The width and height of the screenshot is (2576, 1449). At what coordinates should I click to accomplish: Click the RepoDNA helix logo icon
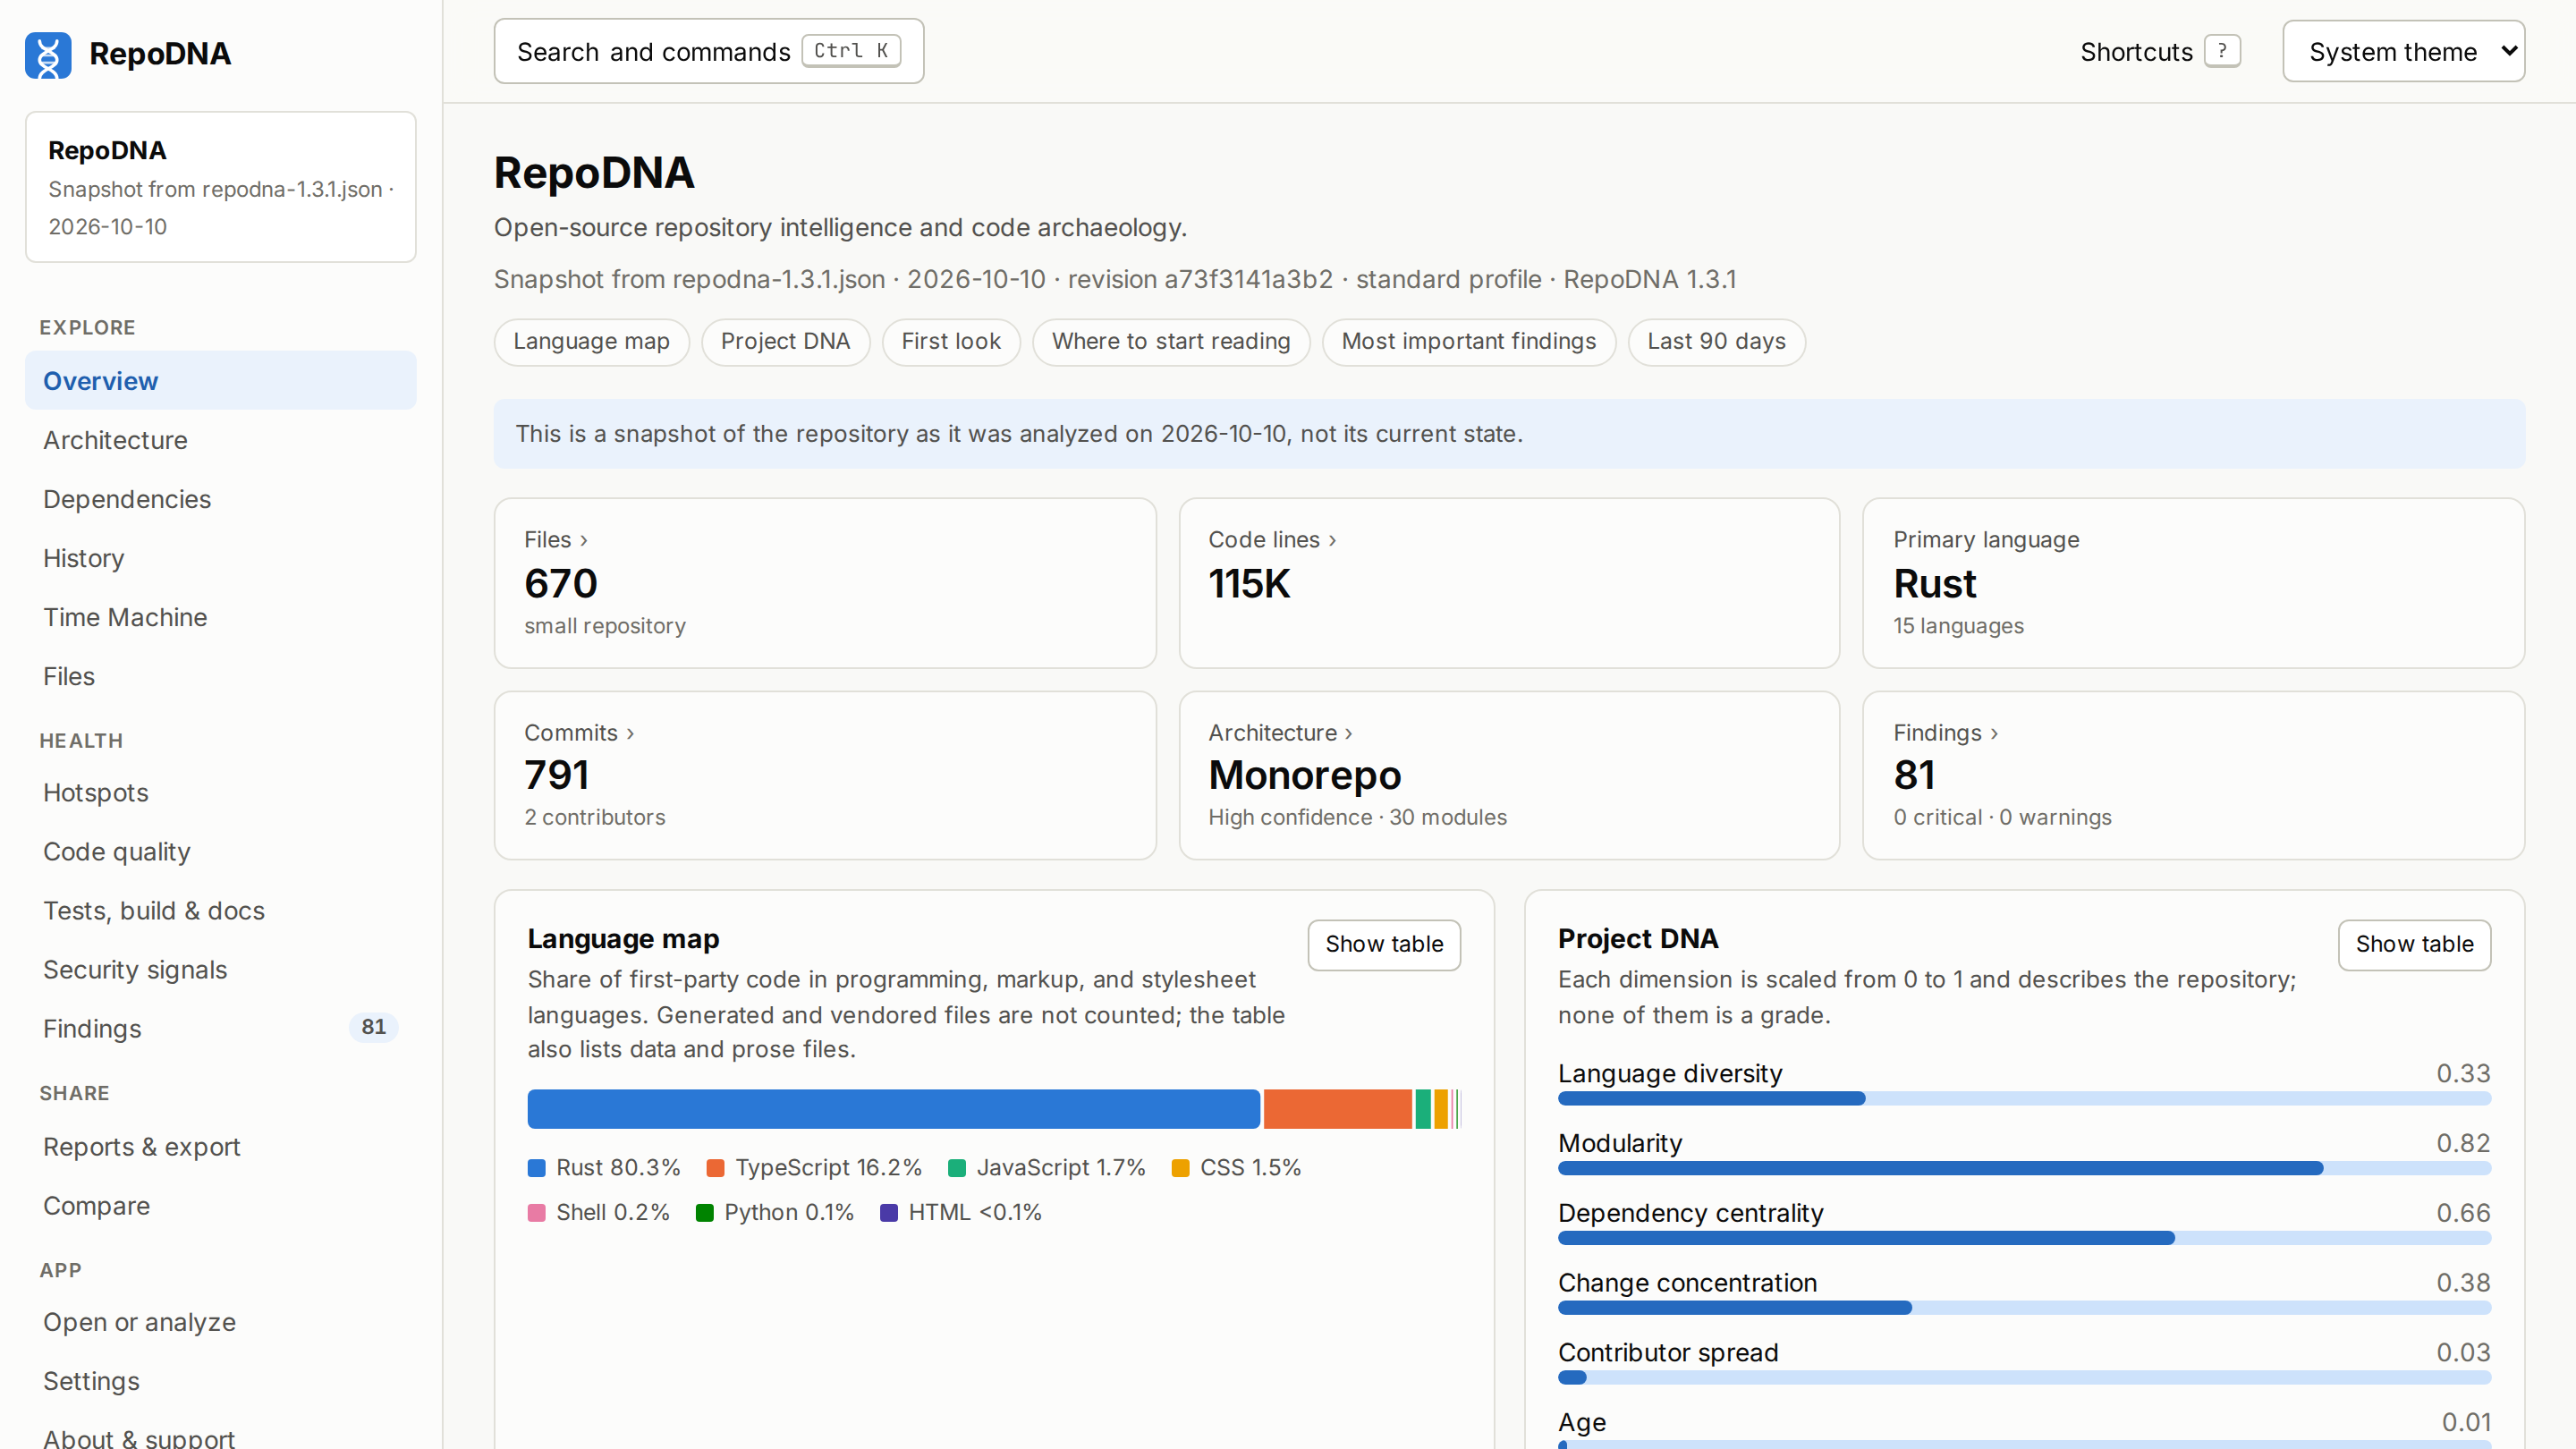(48, 54)
